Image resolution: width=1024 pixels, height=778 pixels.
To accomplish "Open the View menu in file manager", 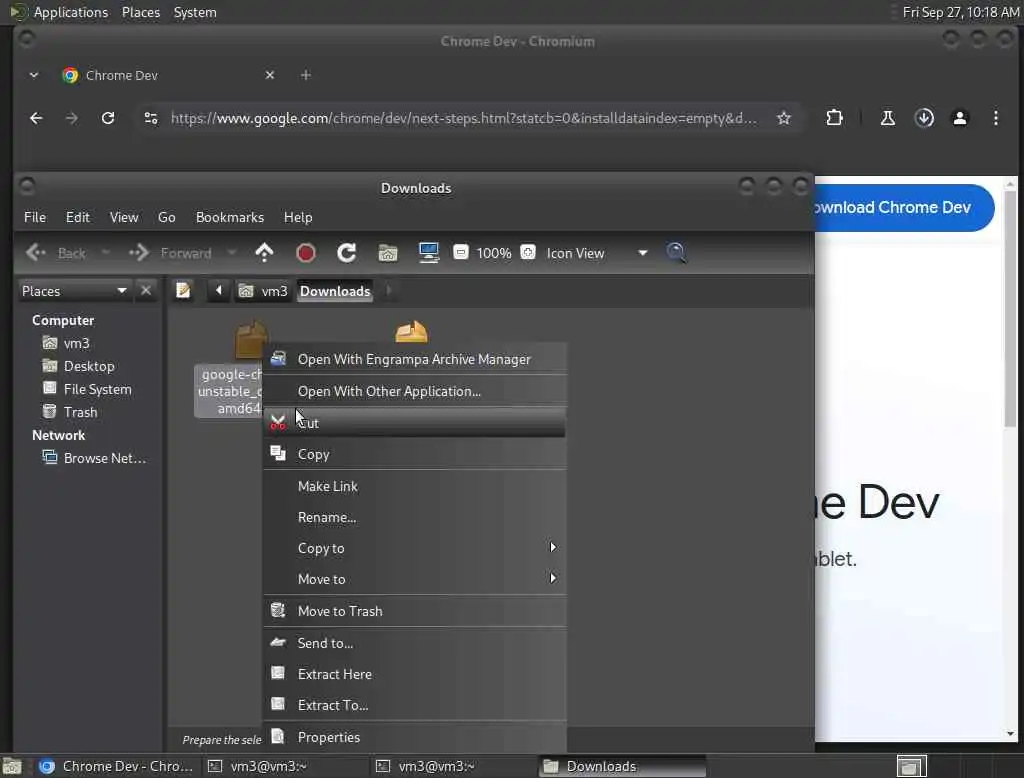I will pyautogui.click(x=124, y=217).
